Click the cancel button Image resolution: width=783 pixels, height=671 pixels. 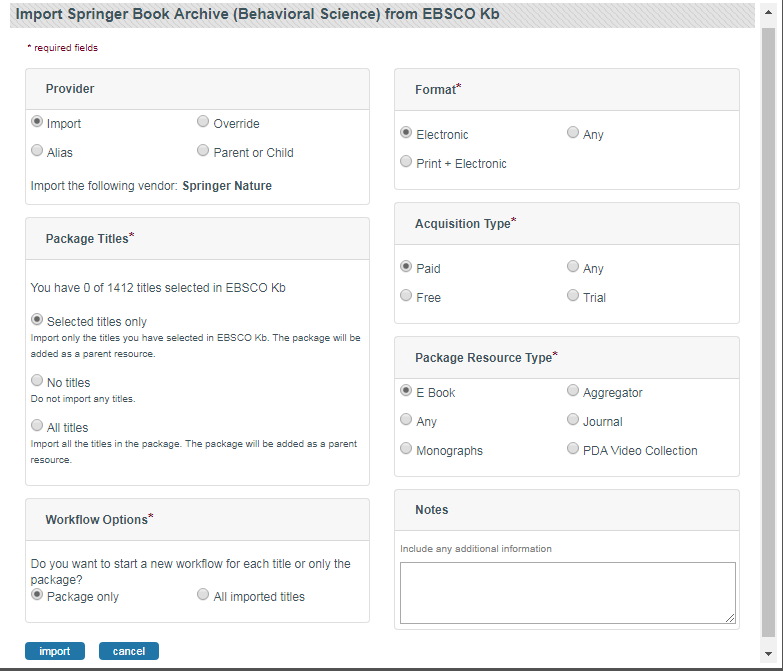(129, 651)
